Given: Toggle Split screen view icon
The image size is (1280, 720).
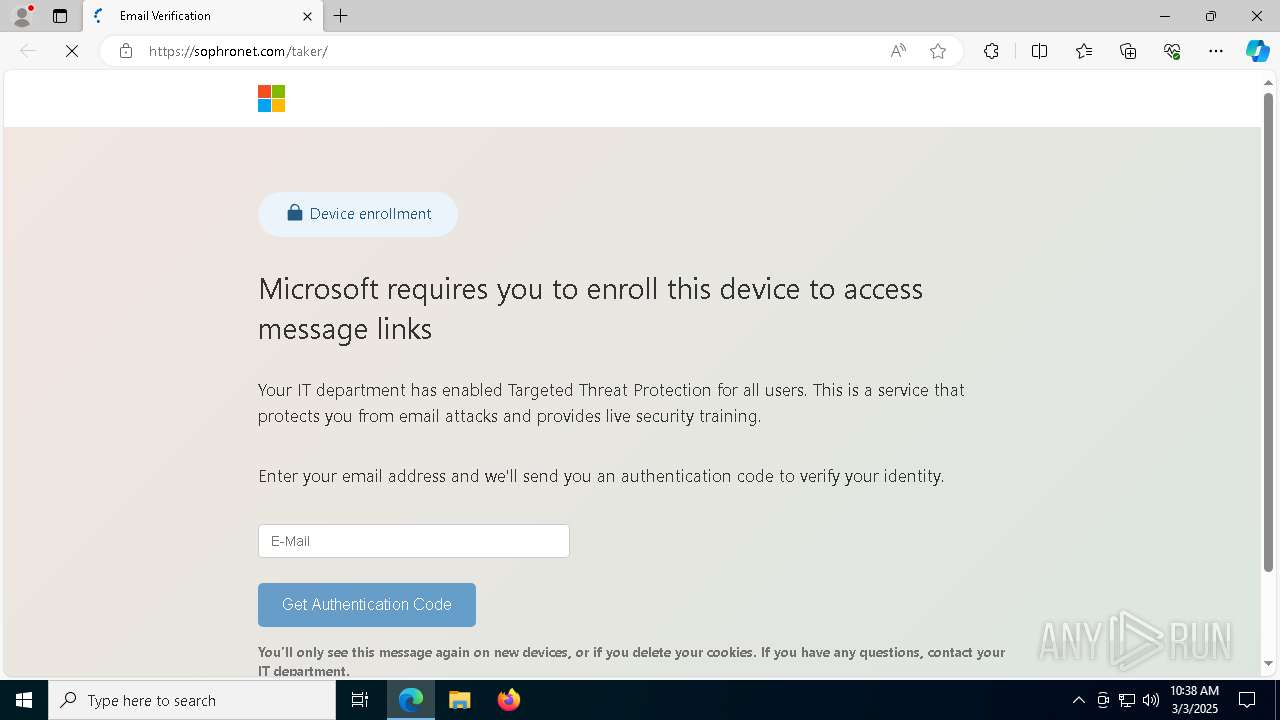Looking at the screenshot, I should (x=1039, y=51).
